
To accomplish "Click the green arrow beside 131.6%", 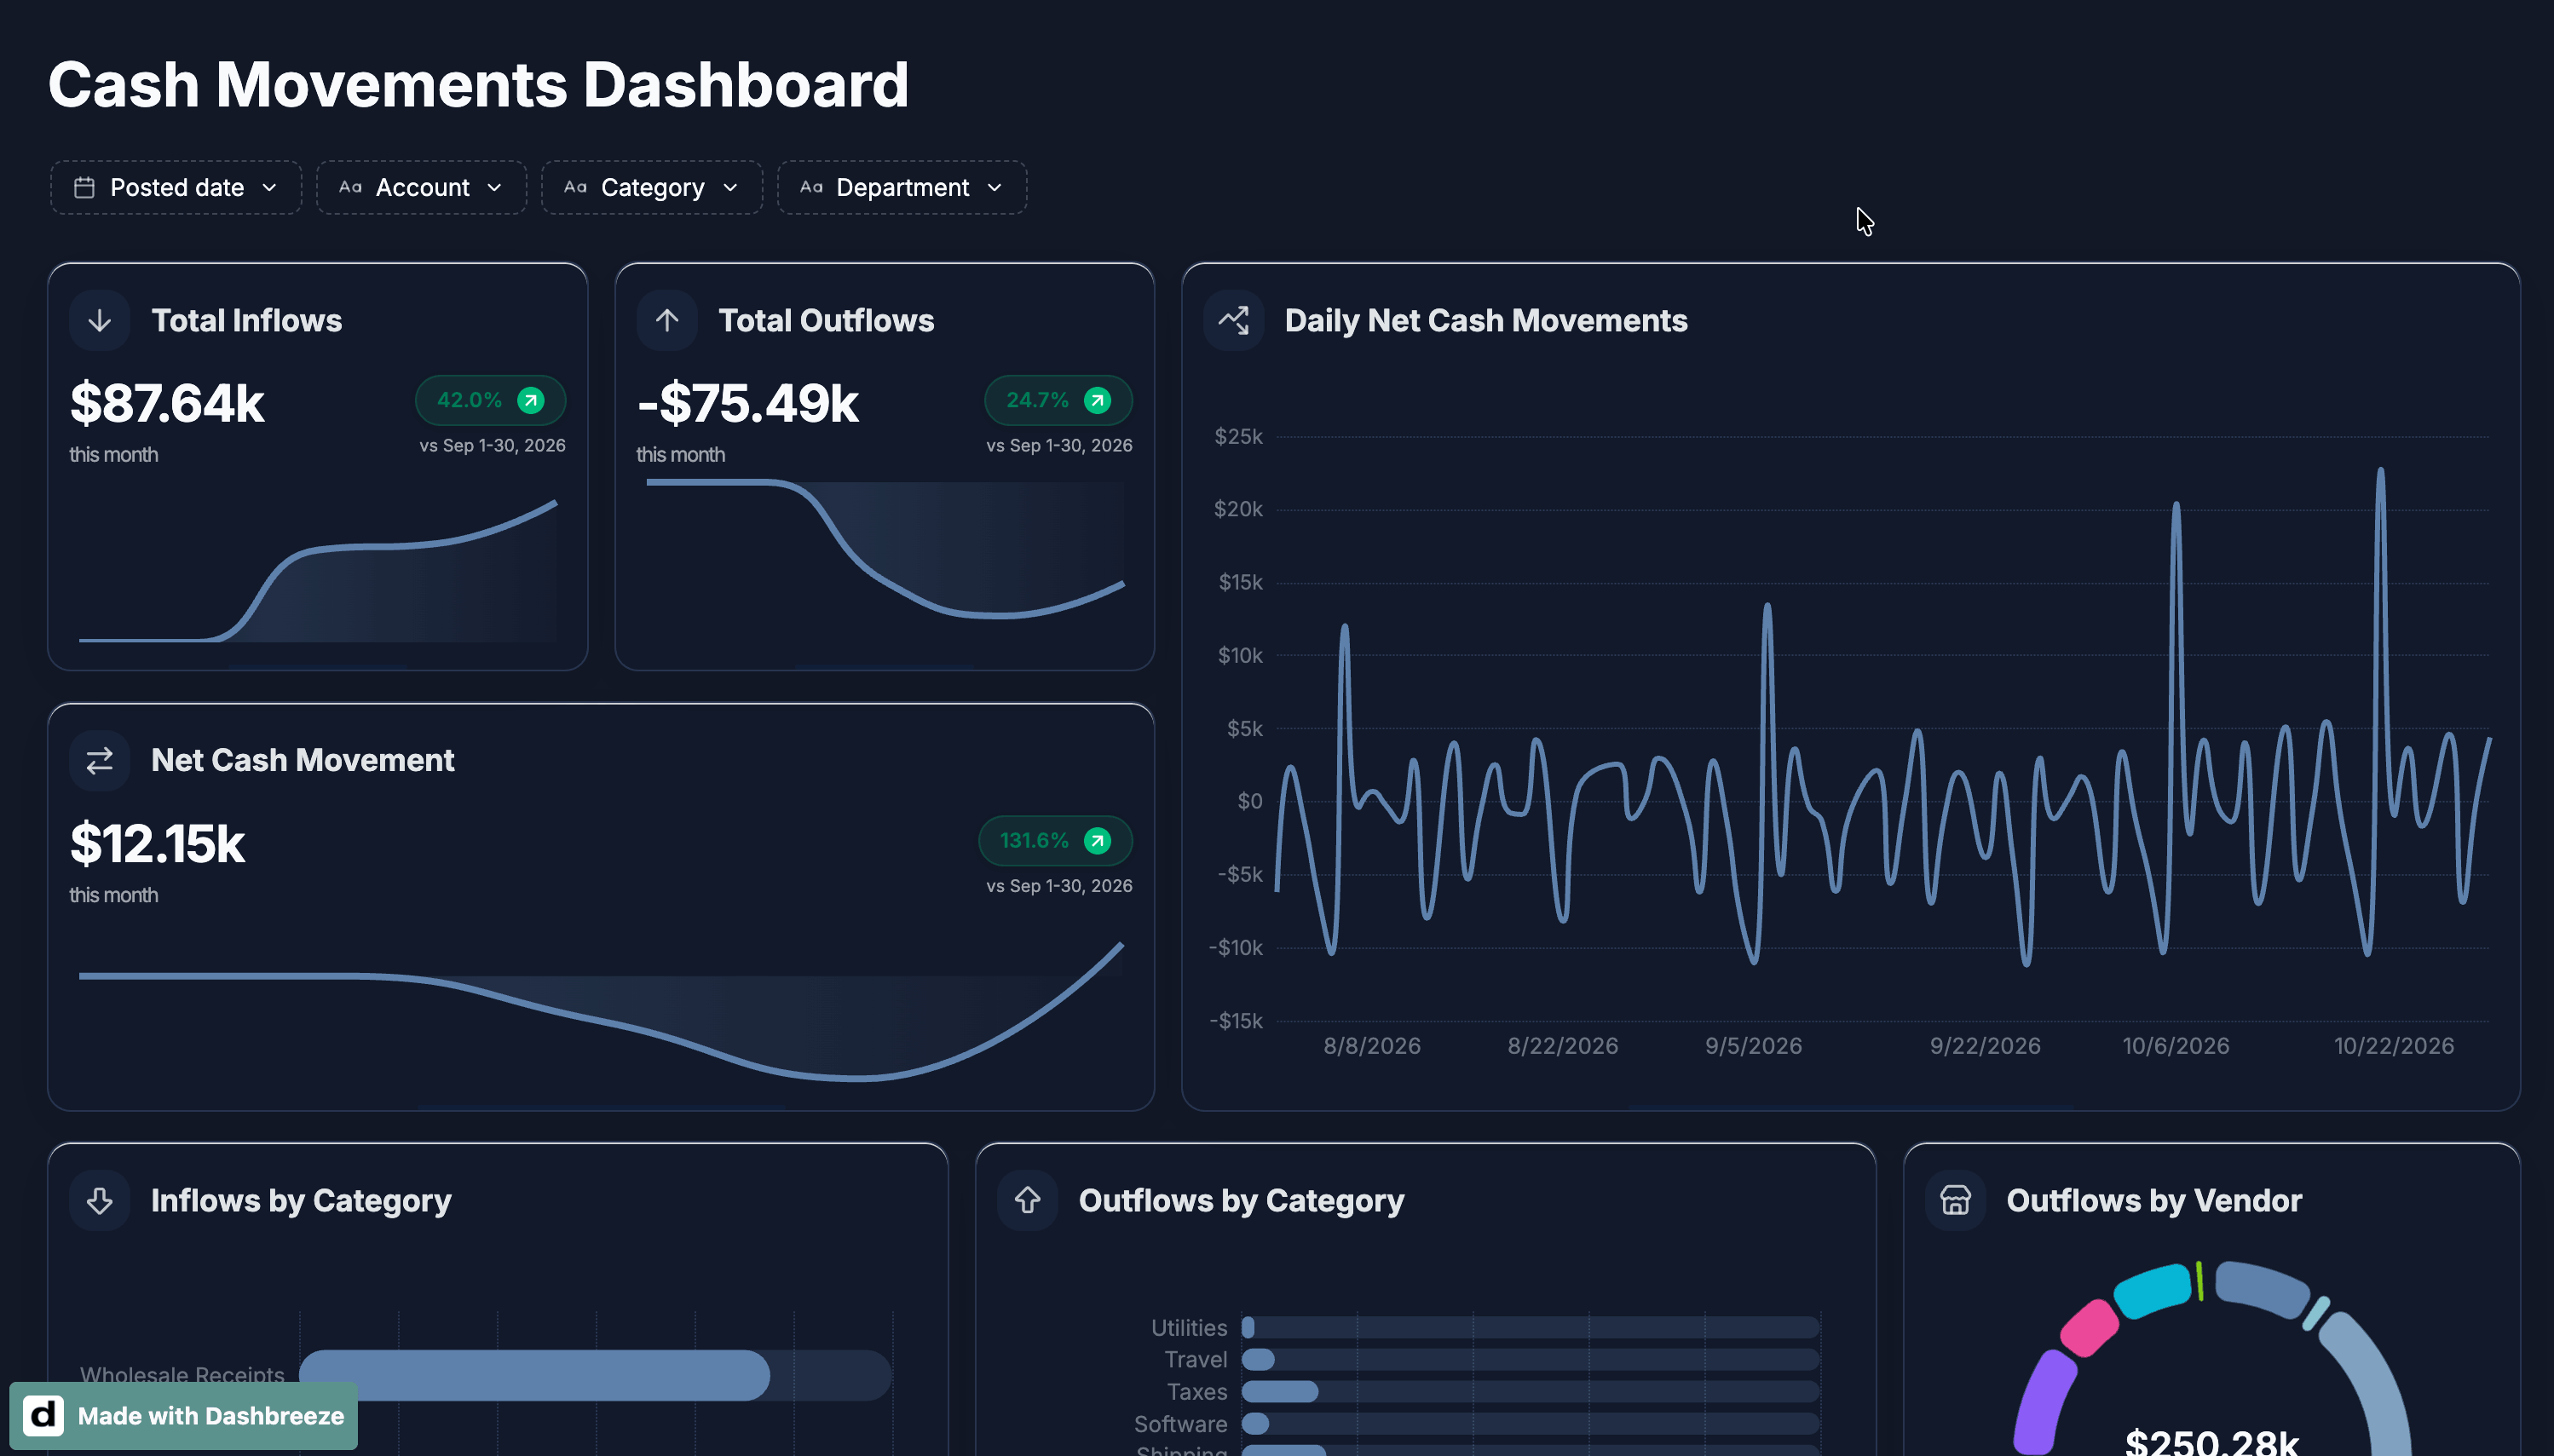I will pos(1097,841).
